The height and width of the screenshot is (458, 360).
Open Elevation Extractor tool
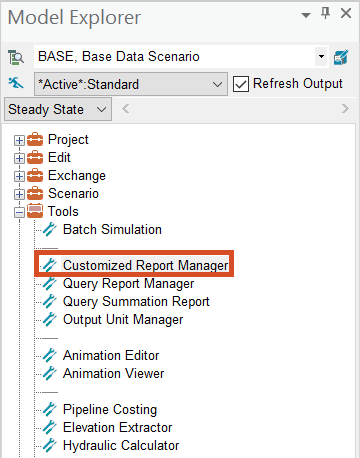click(118, 427)
